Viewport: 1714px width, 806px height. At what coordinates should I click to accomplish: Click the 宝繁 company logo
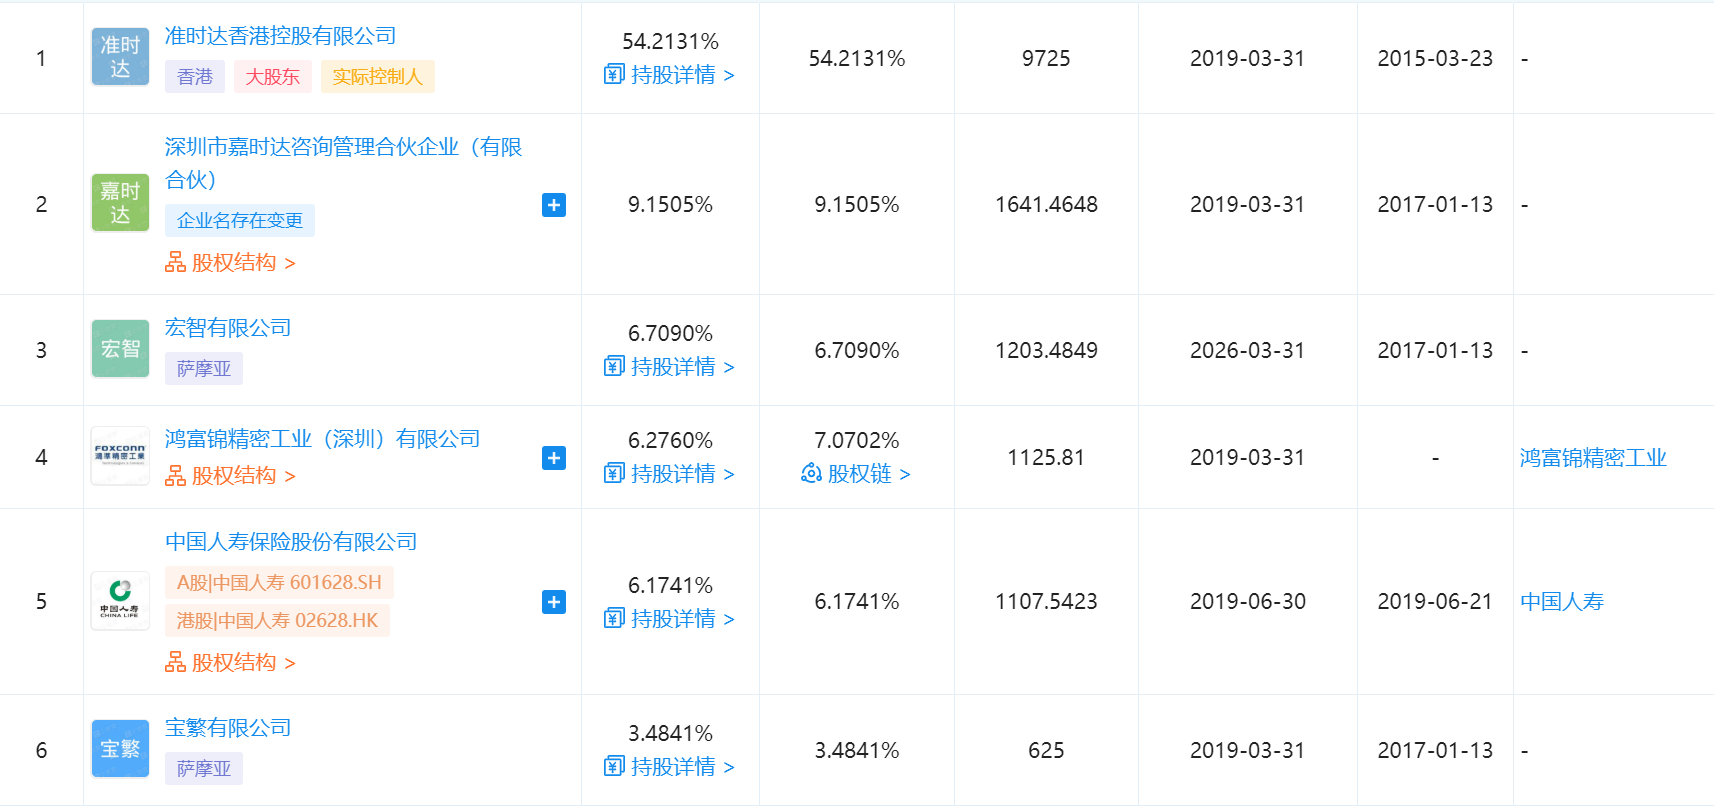120,749
